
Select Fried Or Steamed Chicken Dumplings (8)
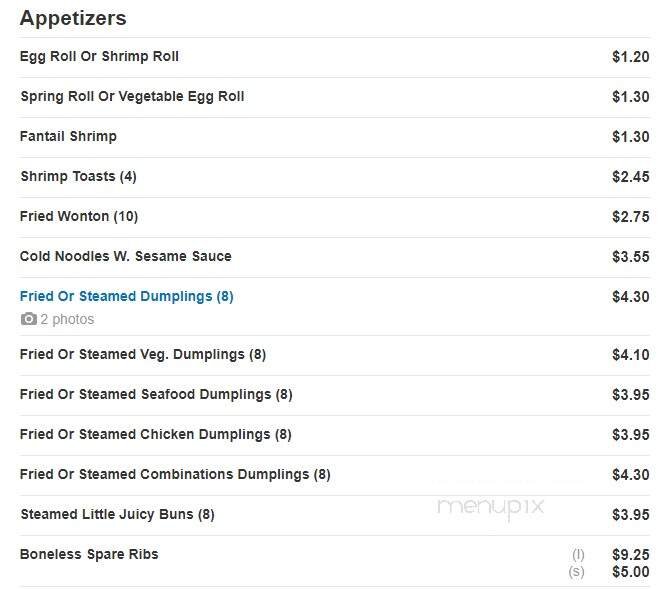point(155,434)
